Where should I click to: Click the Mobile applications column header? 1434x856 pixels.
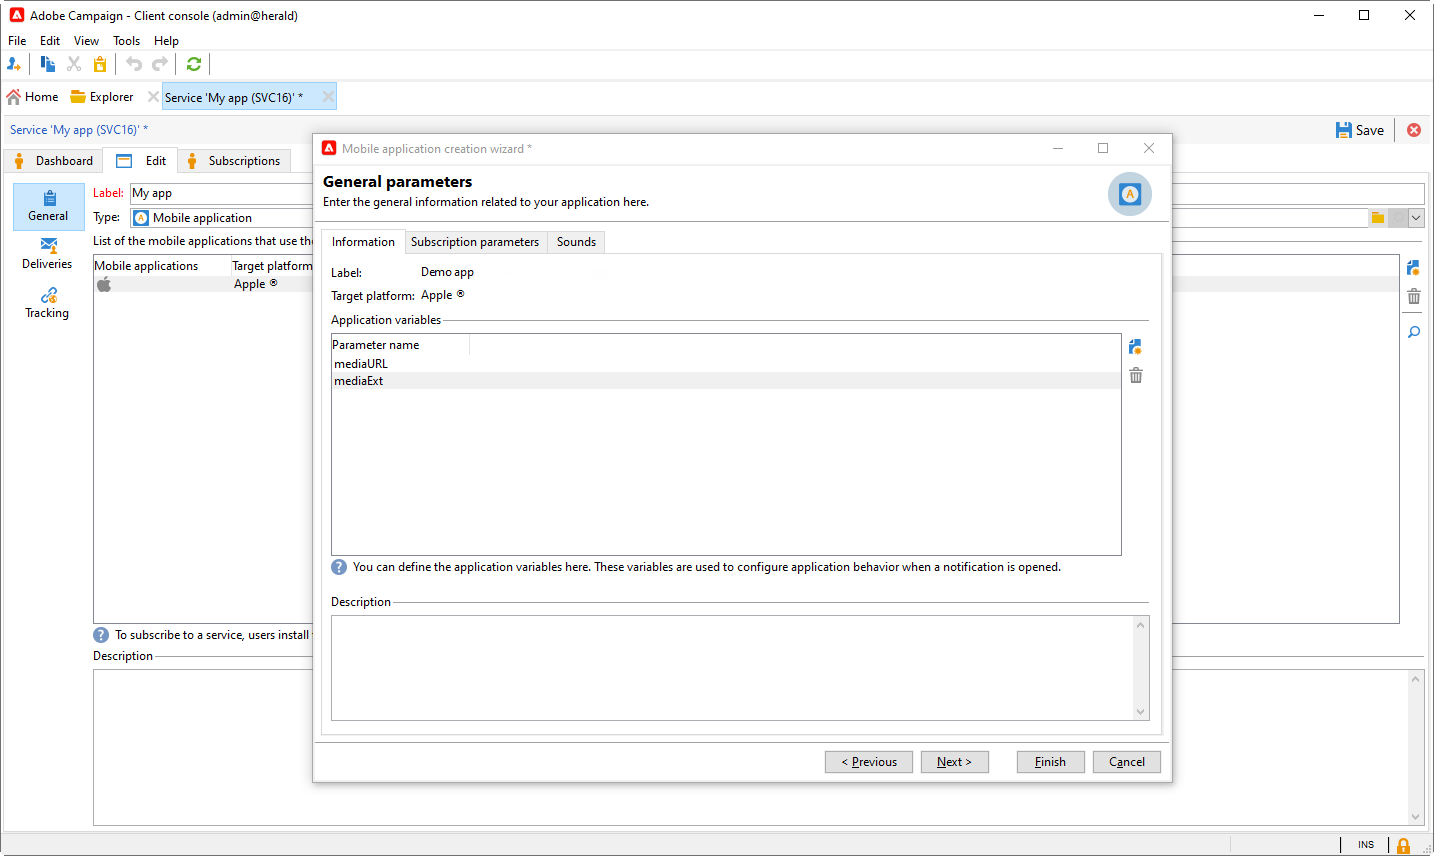[162, 266]
